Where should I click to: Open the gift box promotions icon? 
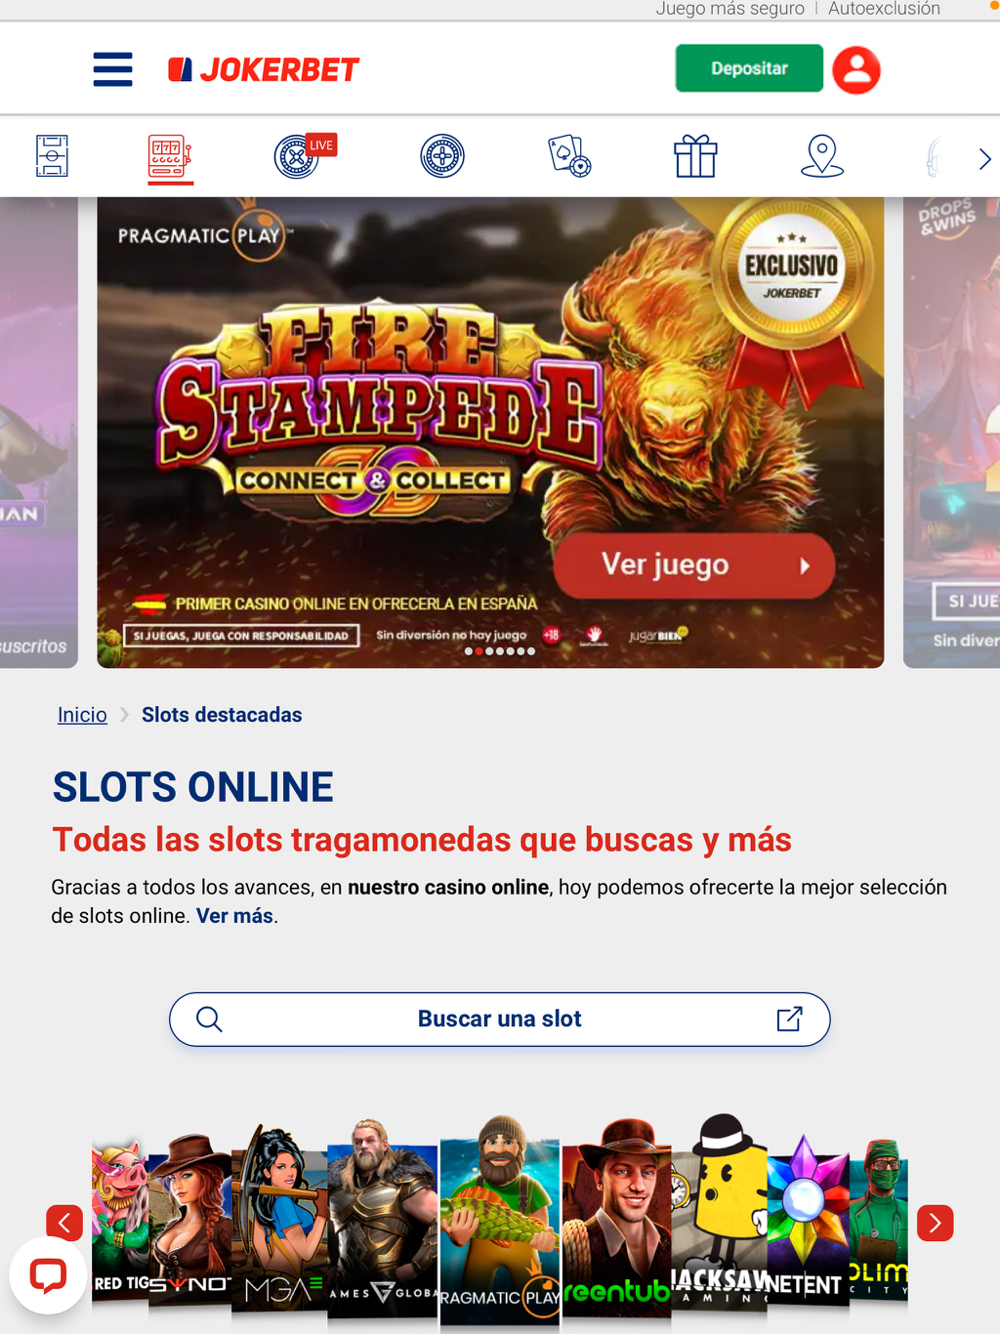click(x=696, y=156)
